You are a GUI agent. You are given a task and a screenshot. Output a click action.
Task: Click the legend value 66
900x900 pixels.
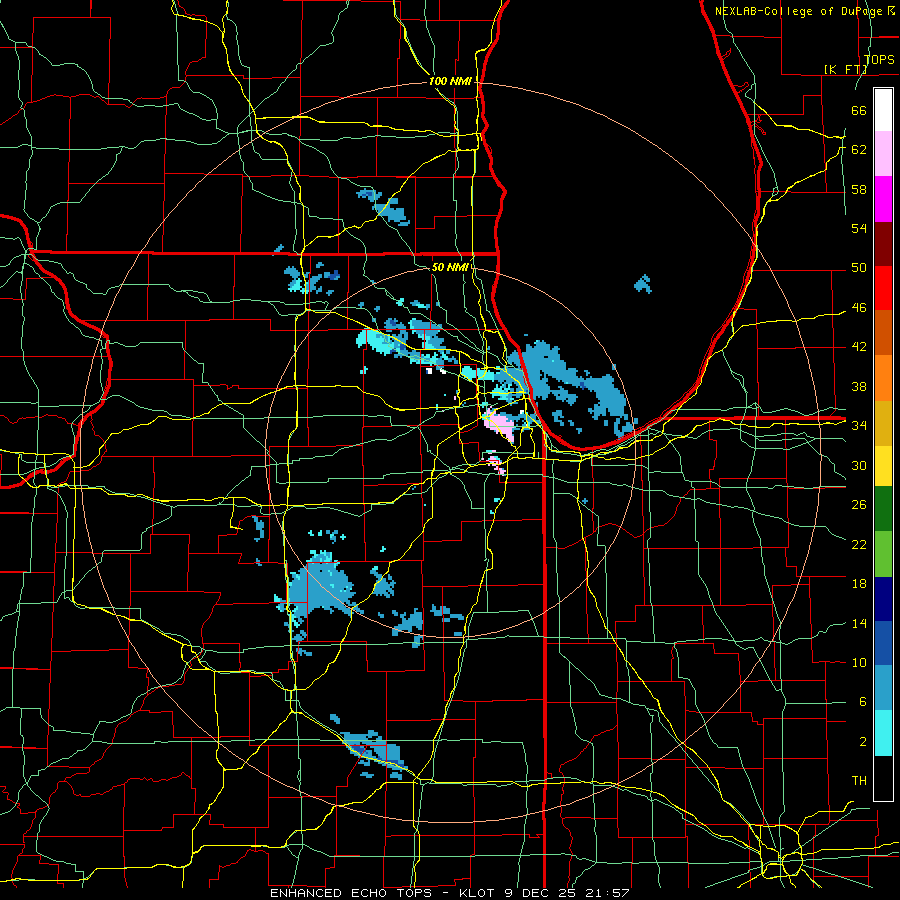pos(859,111)
